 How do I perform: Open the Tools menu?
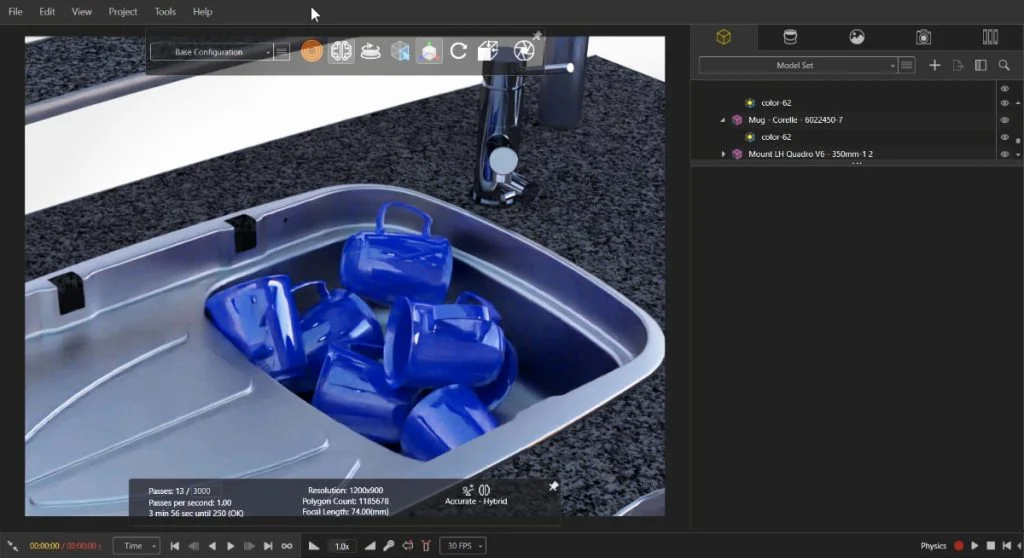[x=165, y=12]
